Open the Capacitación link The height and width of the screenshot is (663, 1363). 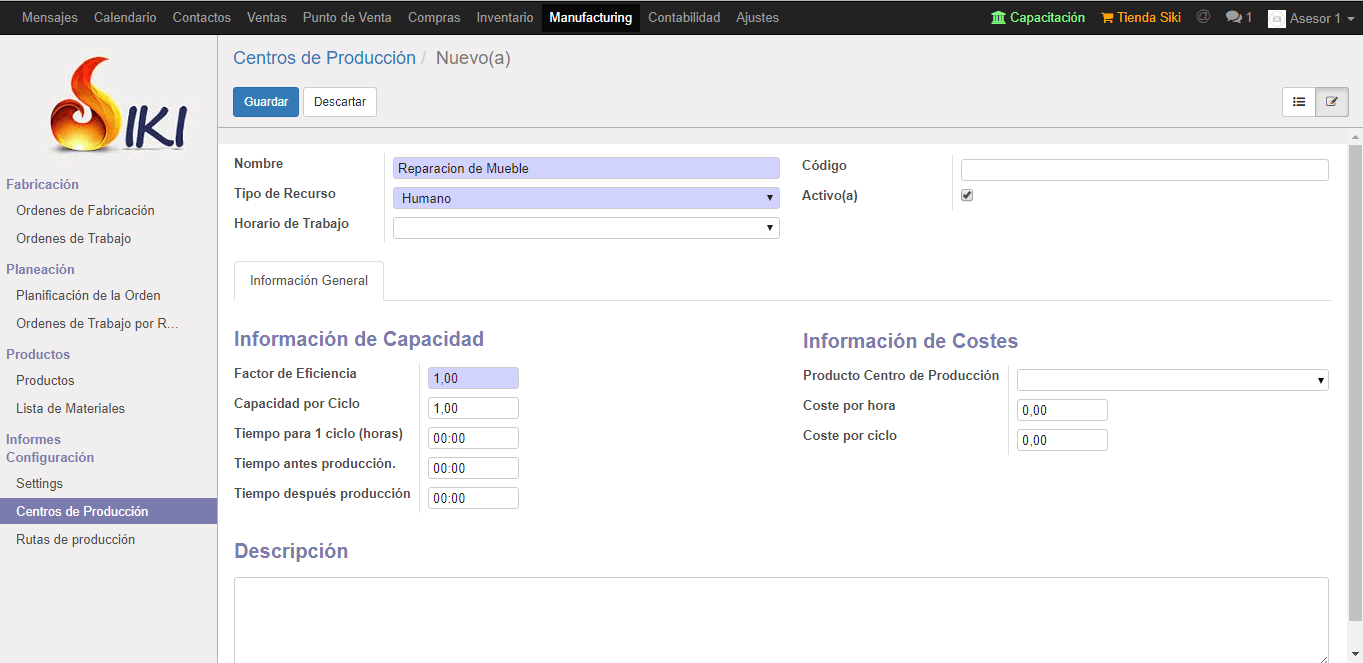1038,17
